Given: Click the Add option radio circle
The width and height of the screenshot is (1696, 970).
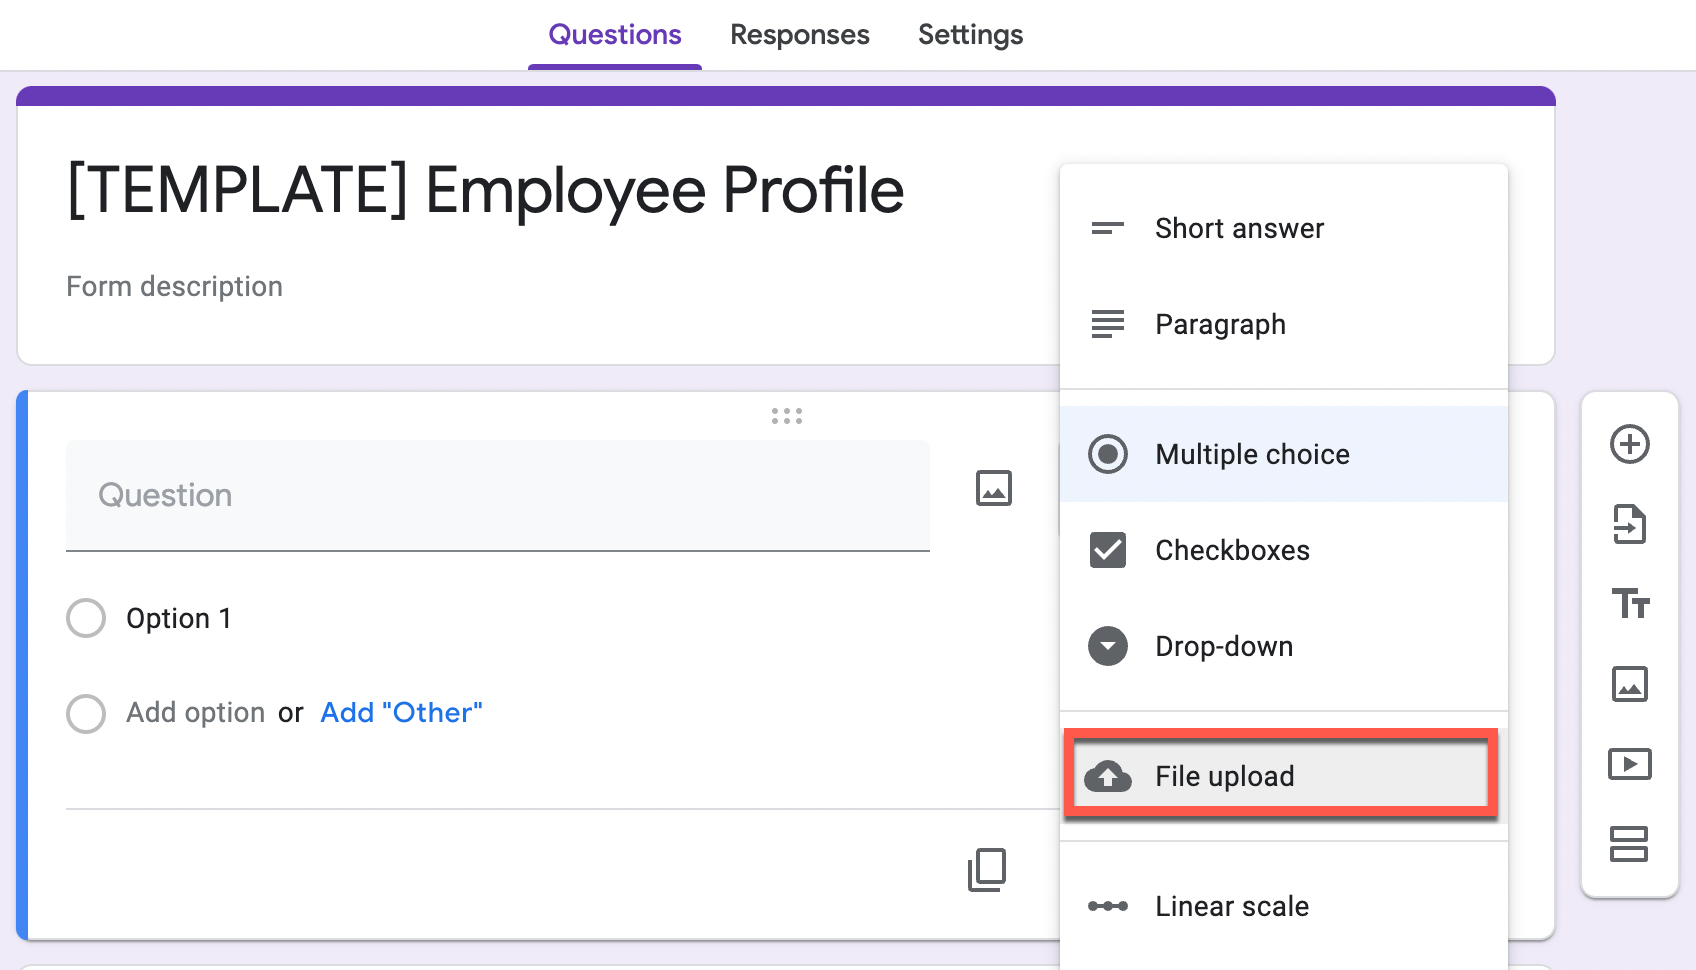Looking at the screenshot, I should (x=86, y=714).
